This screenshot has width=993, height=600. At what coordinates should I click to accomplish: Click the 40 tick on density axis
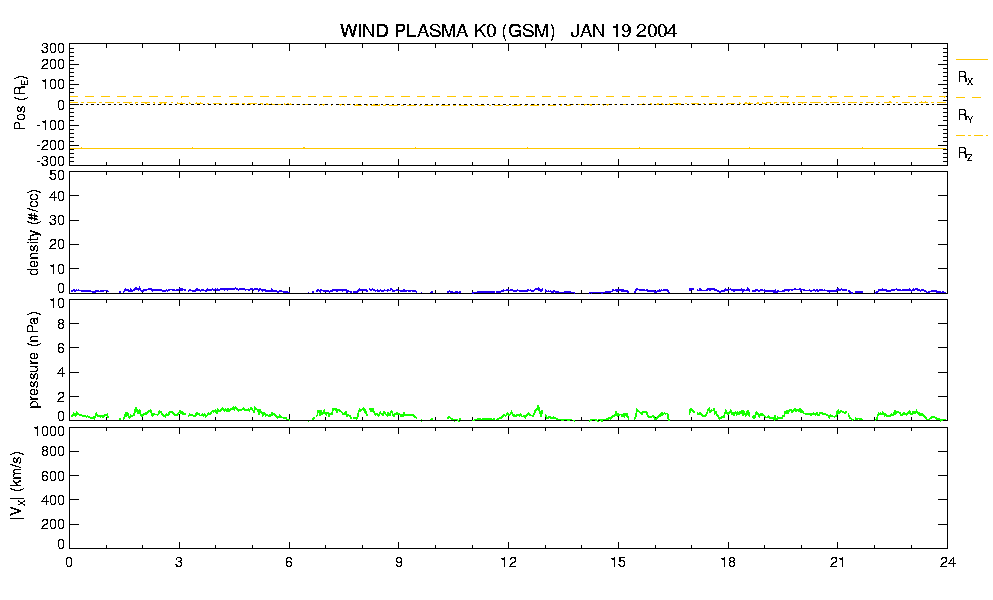coord(57,196)
